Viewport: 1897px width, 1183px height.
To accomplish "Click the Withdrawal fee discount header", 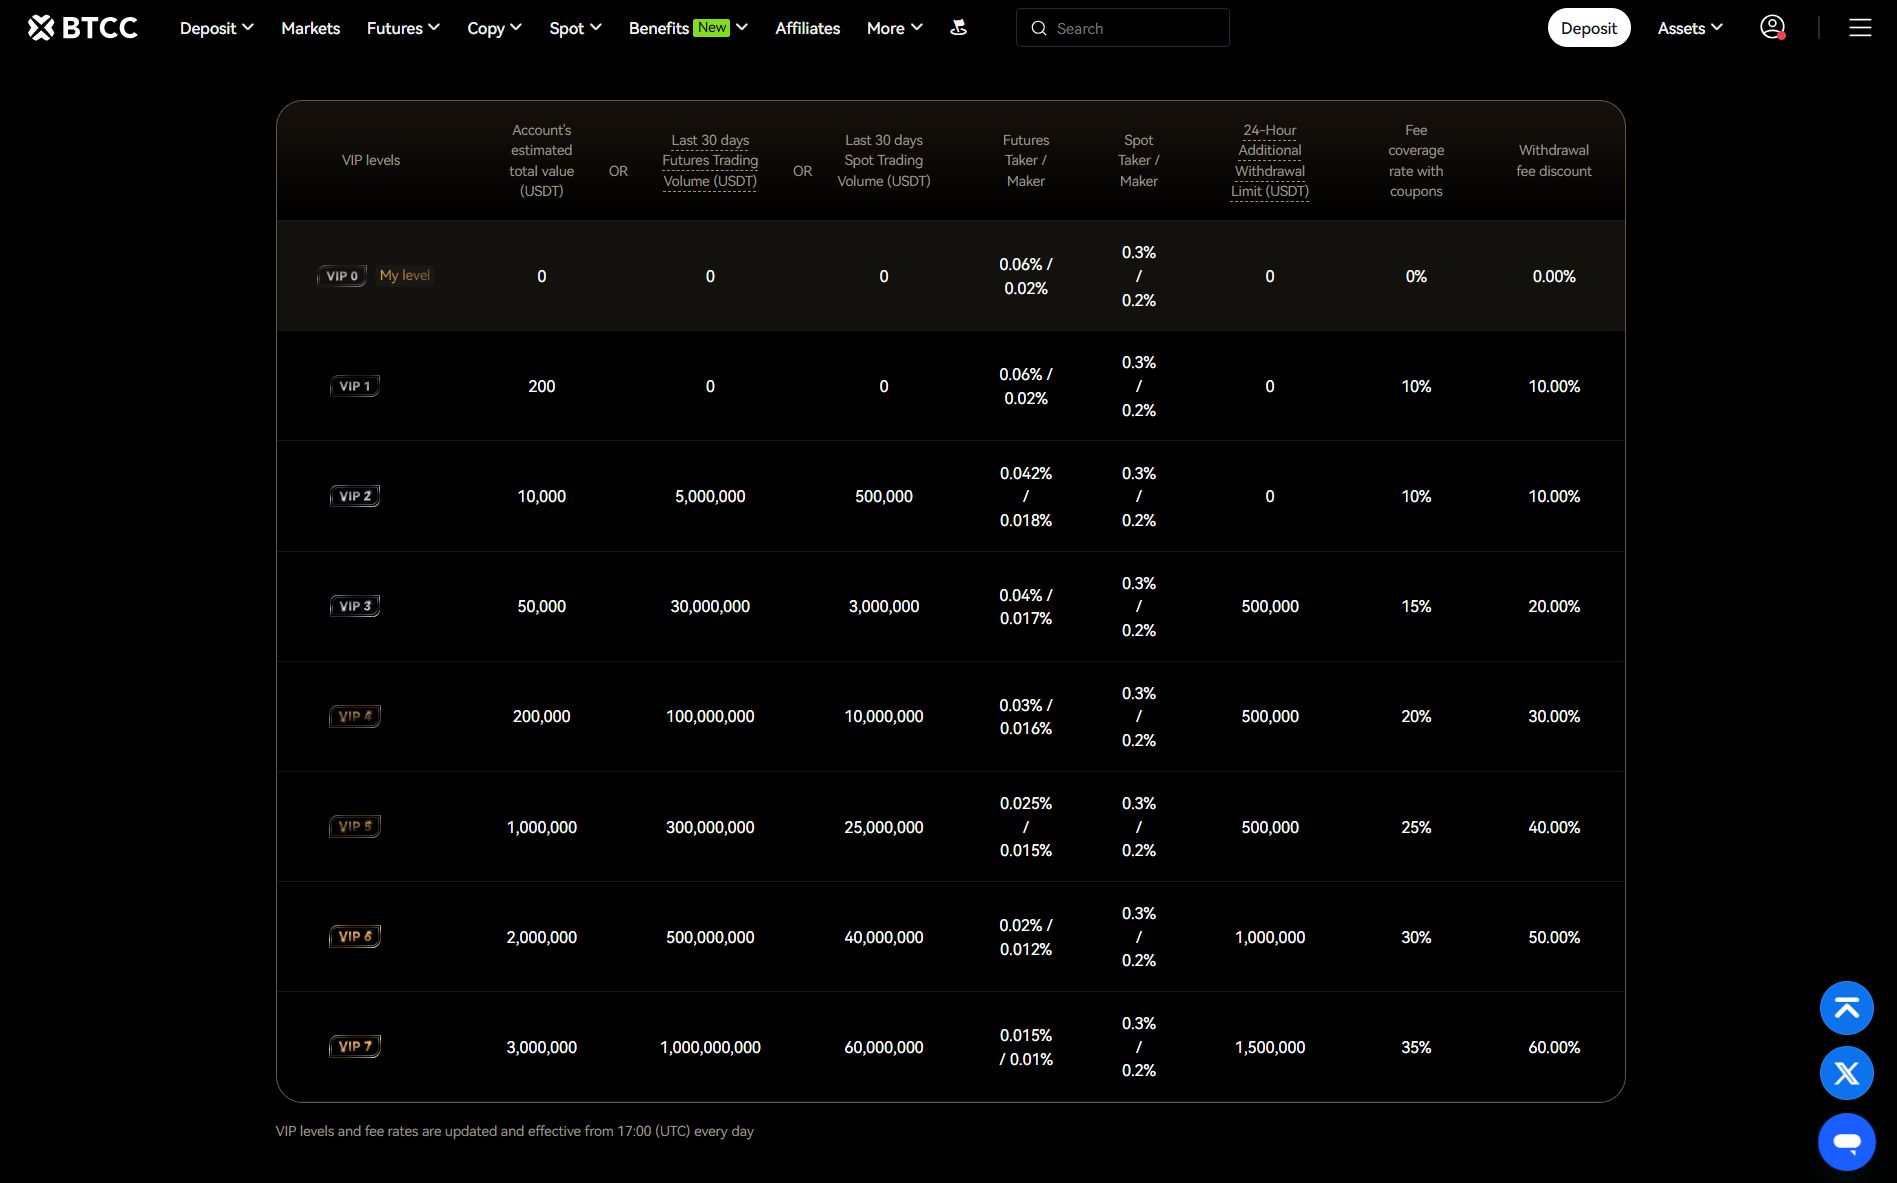I will pos(1554,160).
